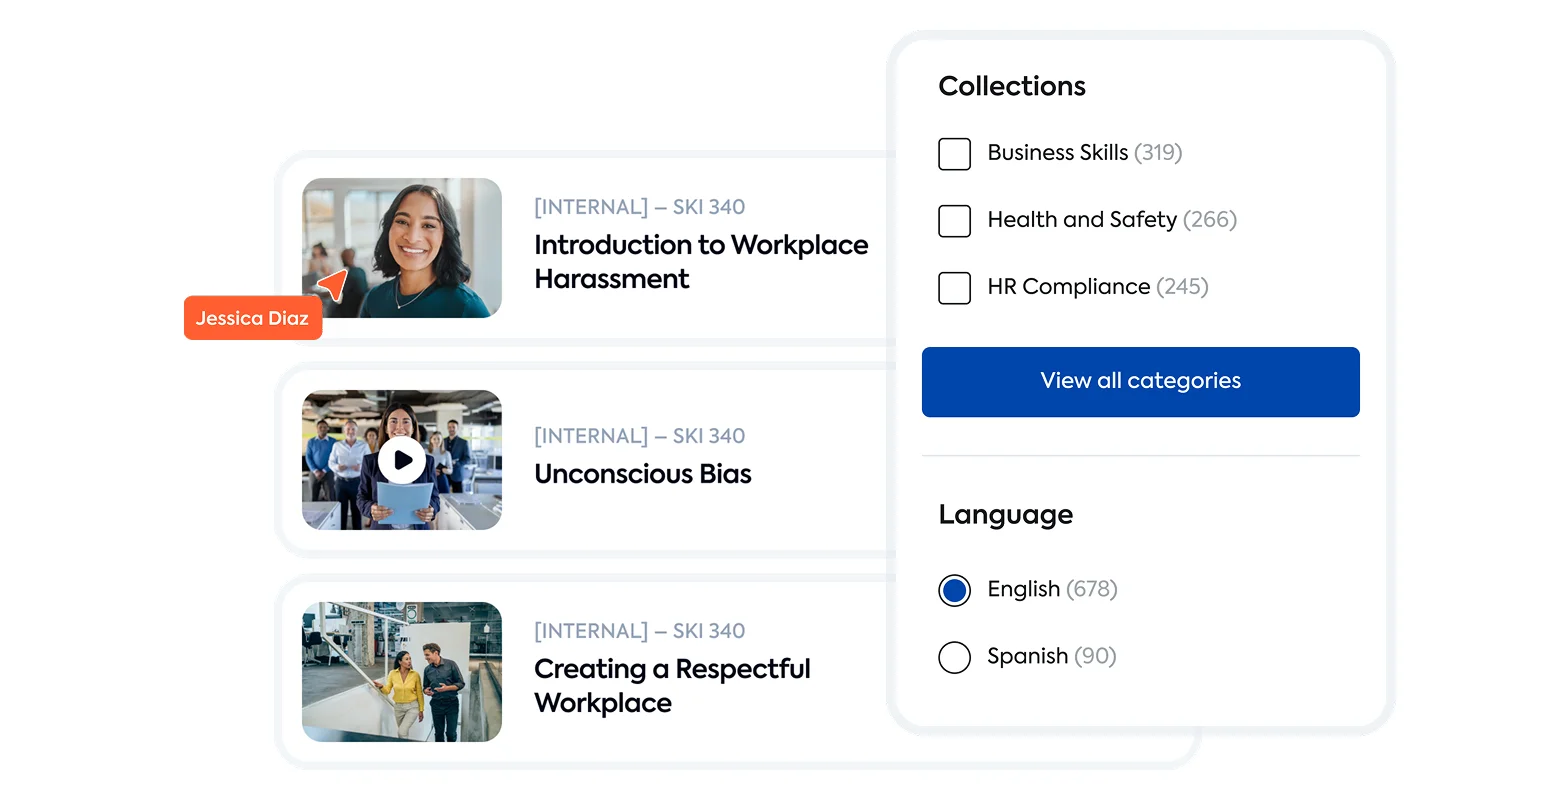The height and width of the screenshot is (800, 1556).
Task: Tick the Business Skills checkbox
Action: 954,154
